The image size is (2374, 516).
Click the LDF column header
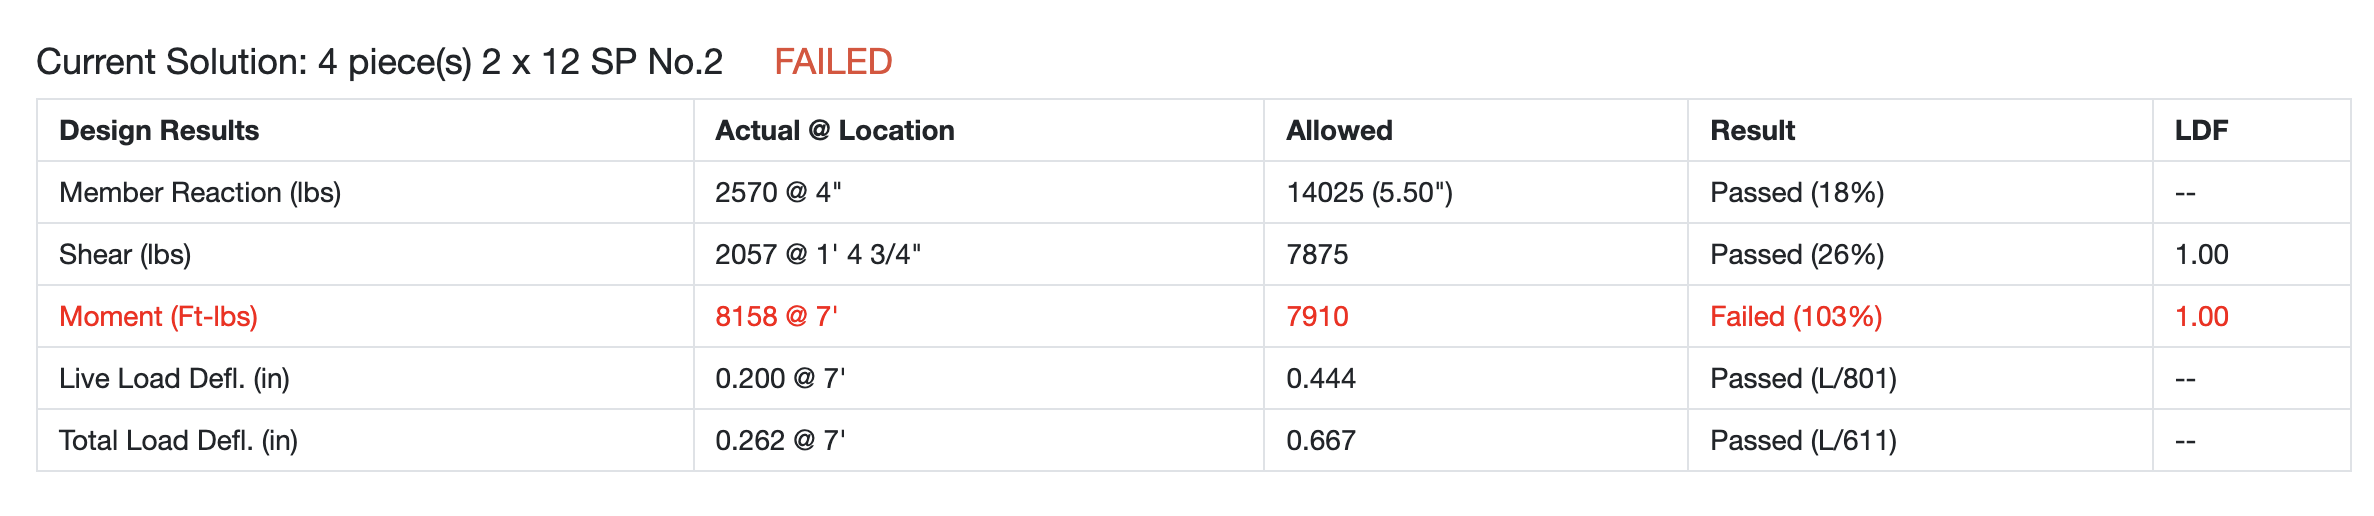[x=2201, y=130]
